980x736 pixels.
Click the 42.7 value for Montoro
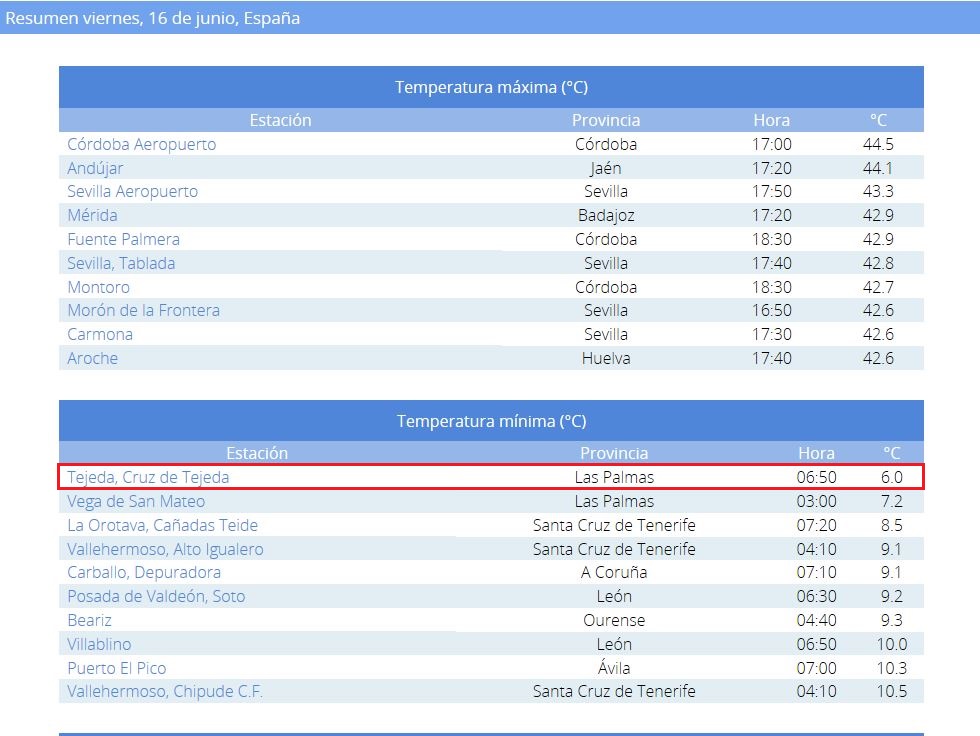[x=878, y=287]
